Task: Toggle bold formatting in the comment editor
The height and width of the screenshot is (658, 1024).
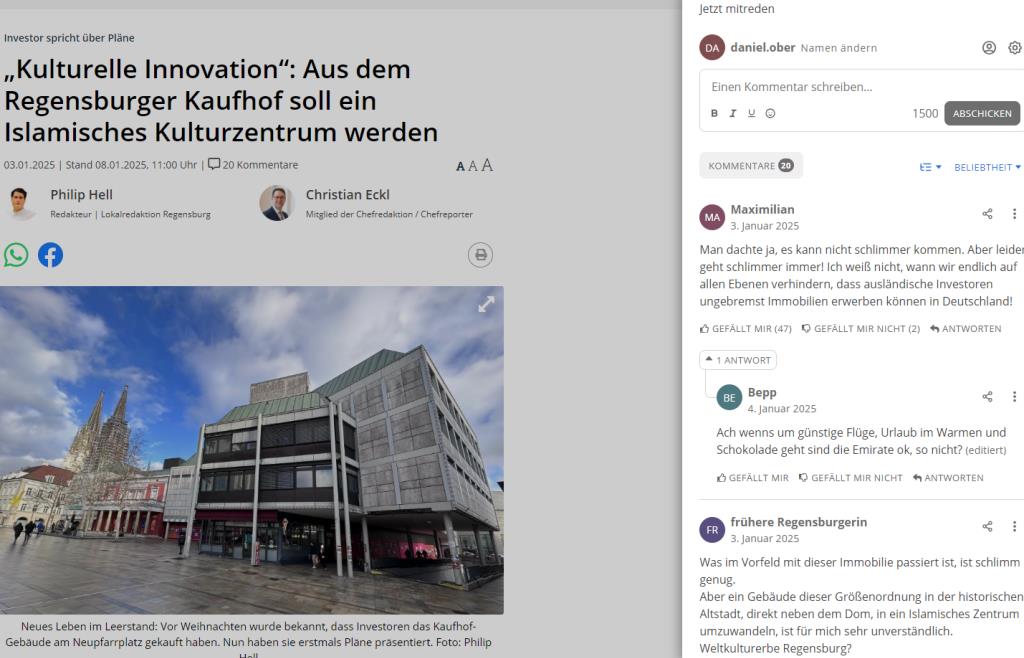Action: (714, 113)
